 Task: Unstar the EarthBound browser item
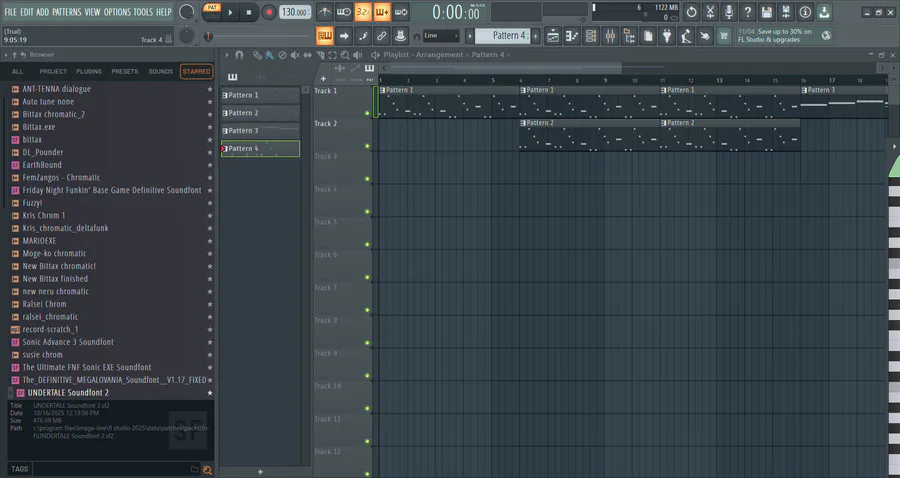click(x=210, y=165)
